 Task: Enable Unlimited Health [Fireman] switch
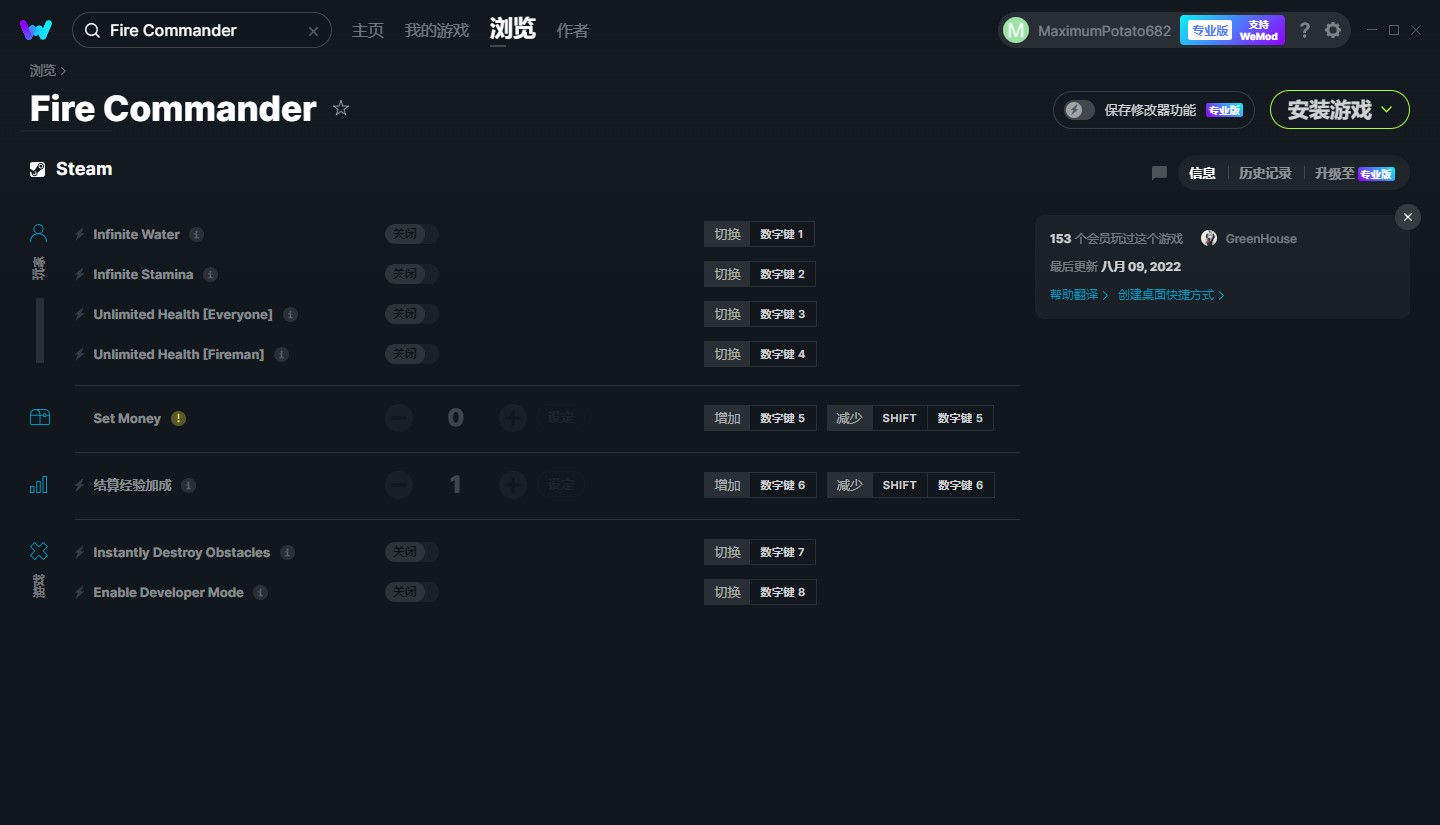(x=412, y=354)
